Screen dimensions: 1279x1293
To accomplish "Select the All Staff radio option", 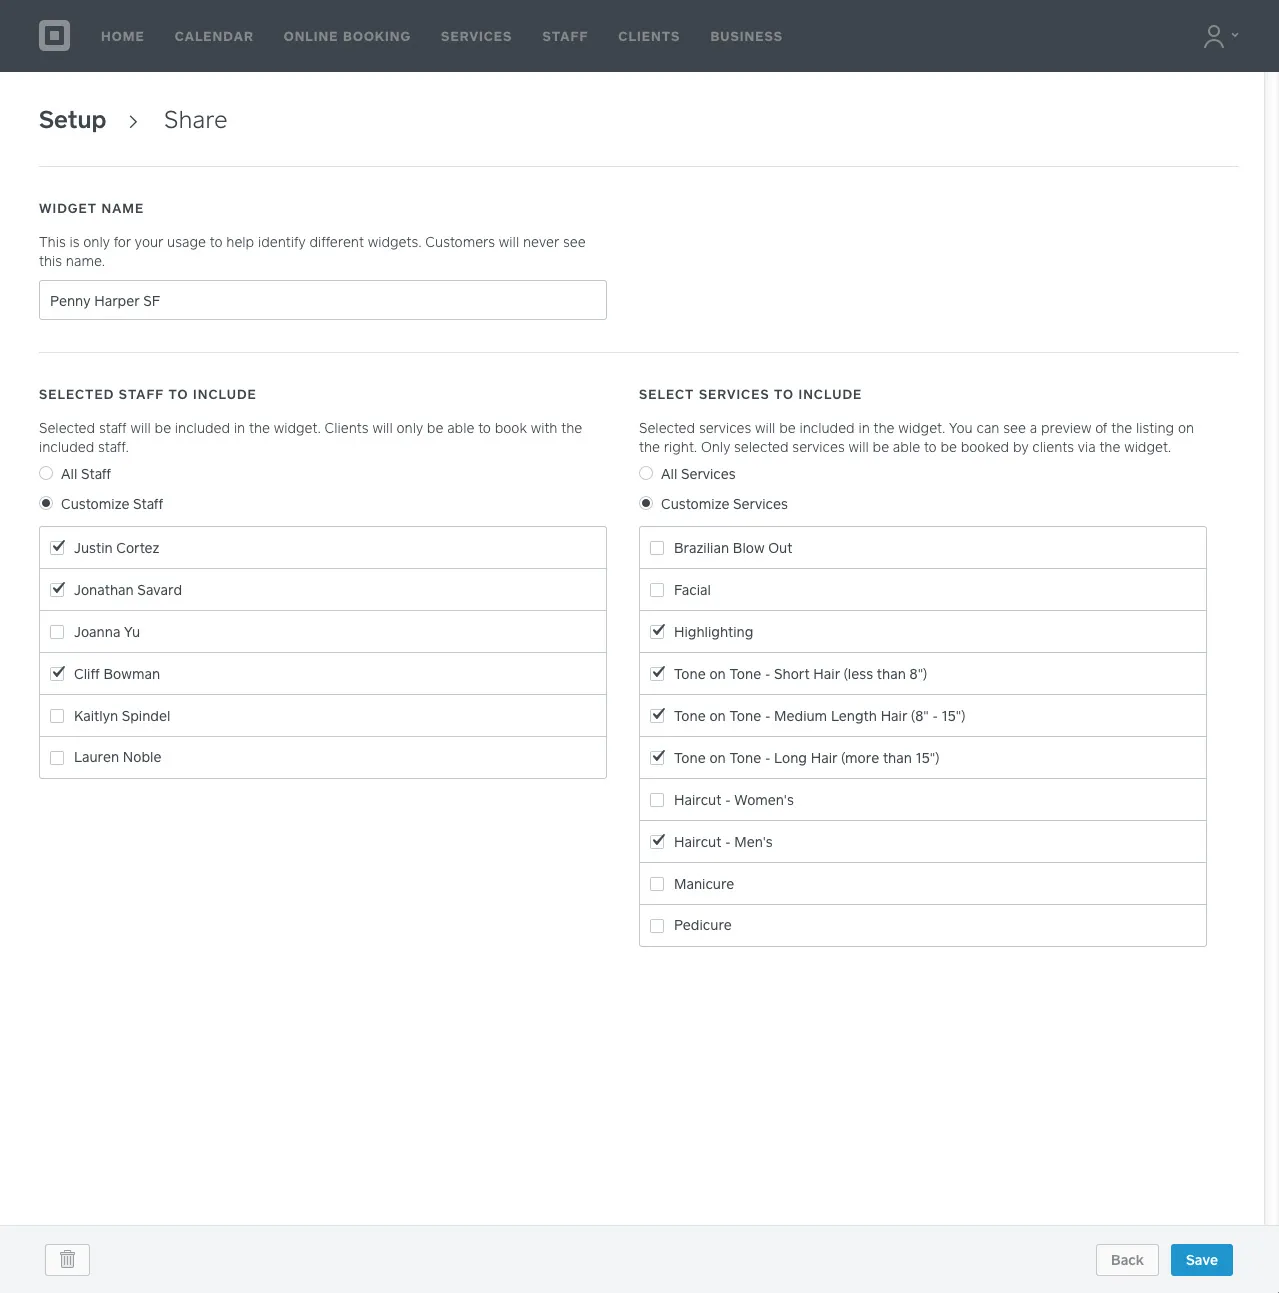I will [x=46, y=474].
